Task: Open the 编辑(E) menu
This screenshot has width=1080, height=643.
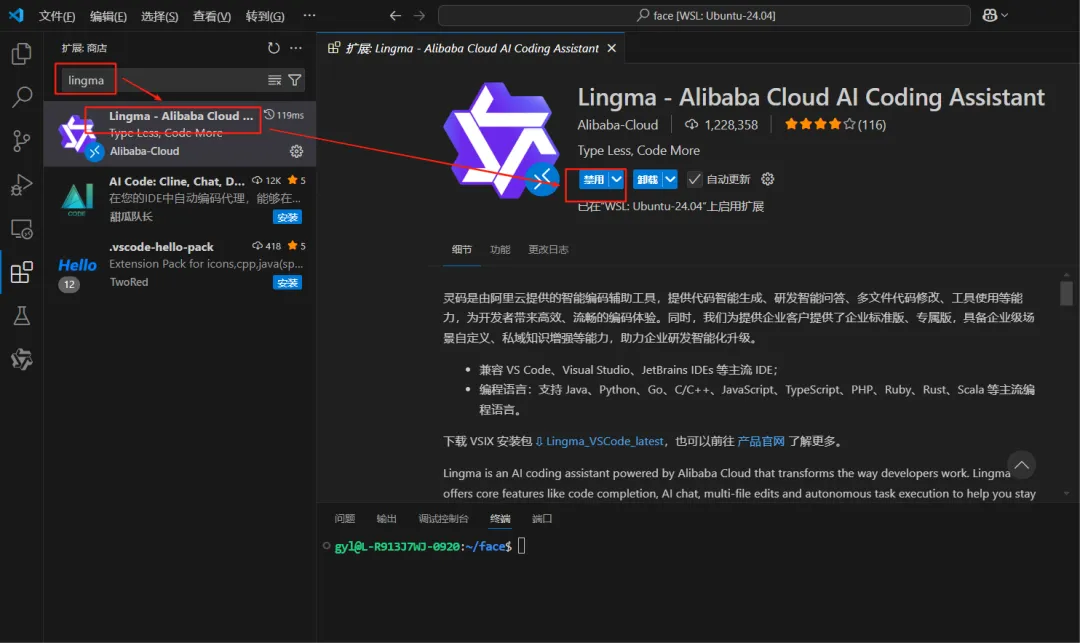Action: click(108, 16)
